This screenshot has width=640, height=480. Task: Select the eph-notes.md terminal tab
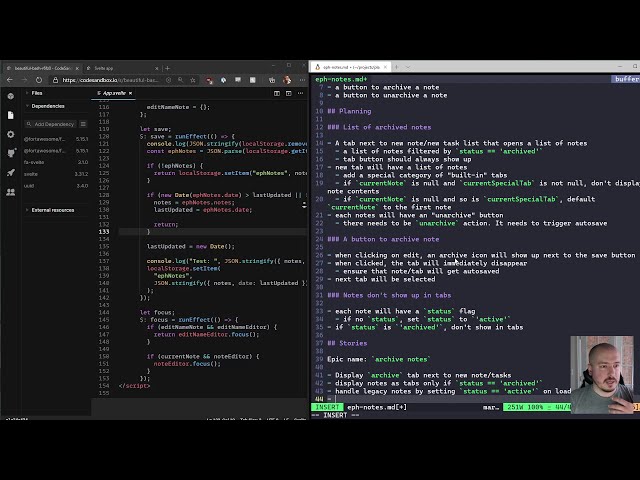coord(350,67)
